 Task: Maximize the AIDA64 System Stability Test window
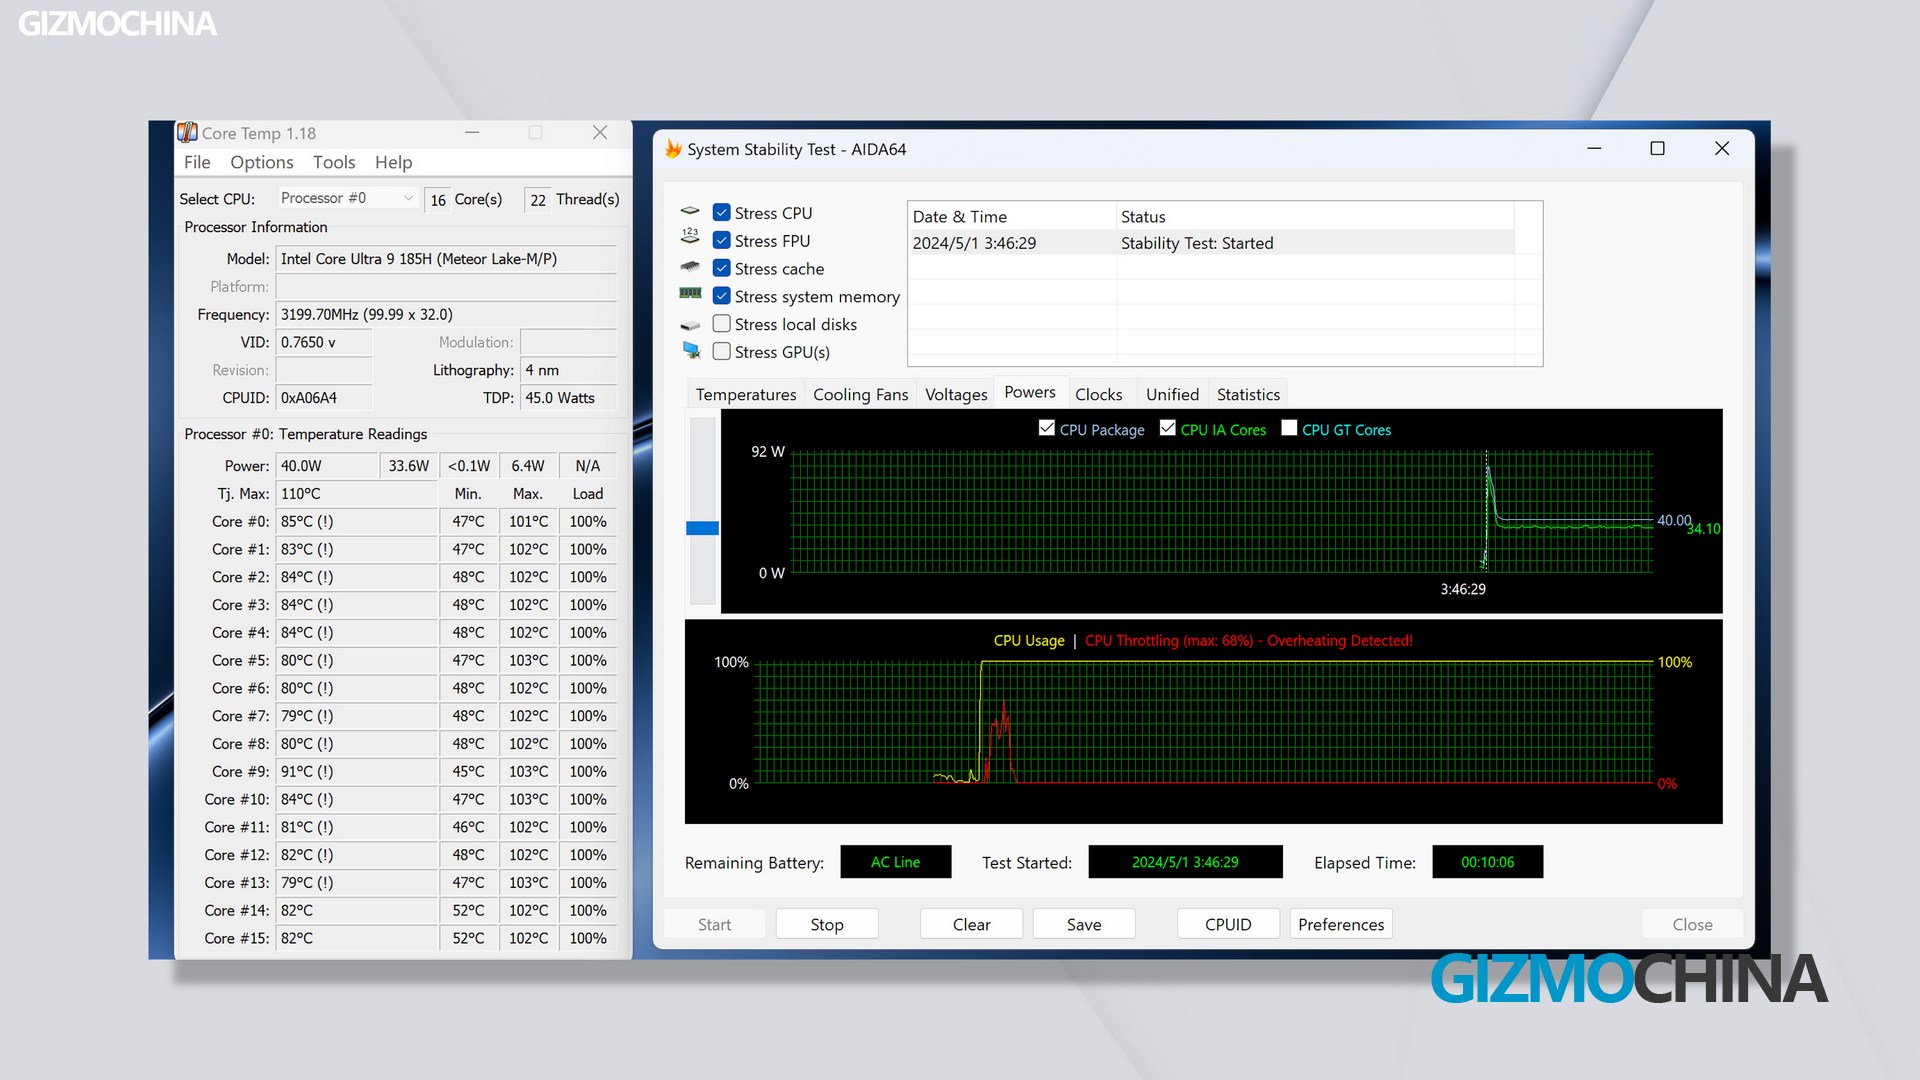tap(1657, 148)
